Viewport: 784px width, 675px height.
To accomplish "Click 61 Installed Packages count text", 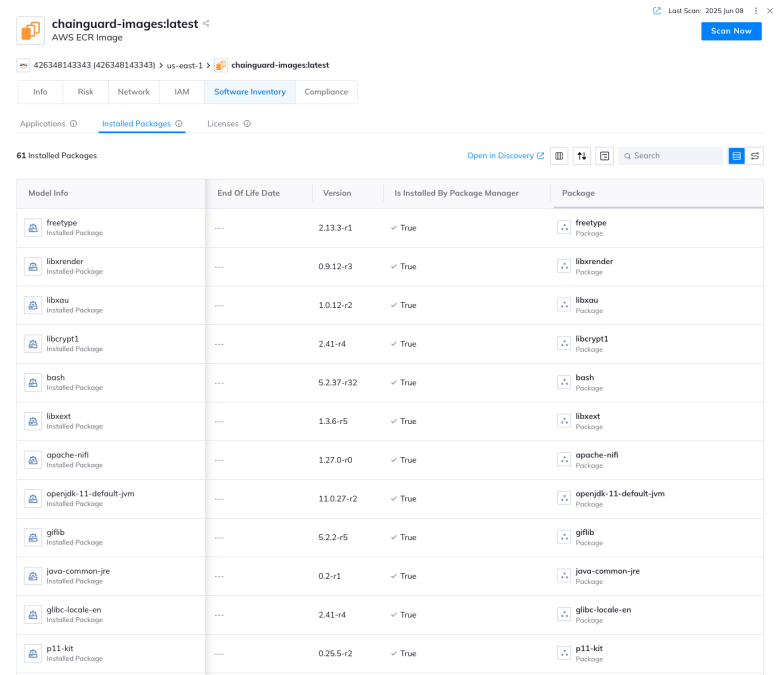I will click(56, 156).
